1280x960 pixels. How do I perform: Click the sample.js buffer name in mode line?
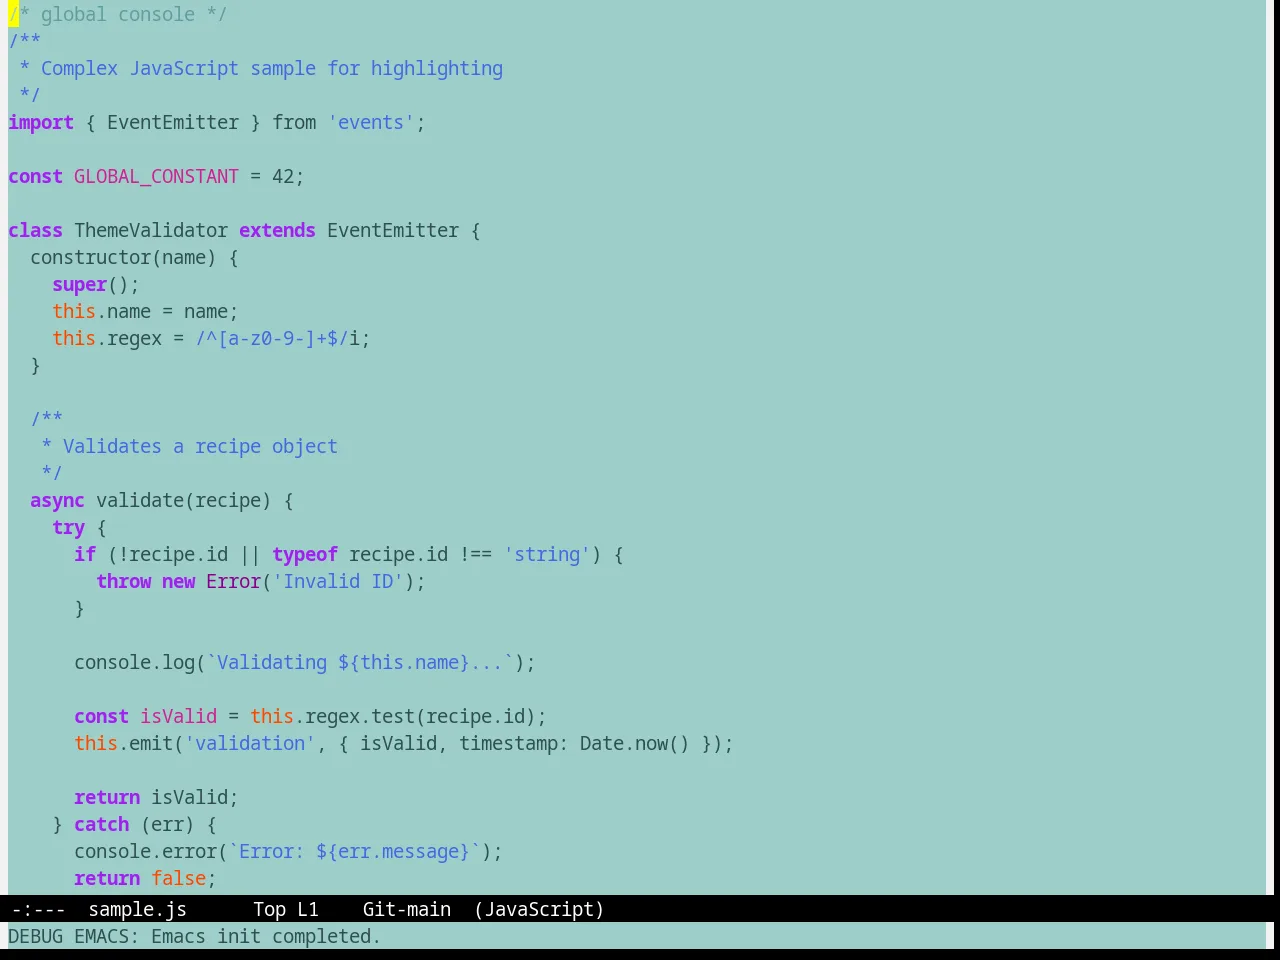click(x=137, y=909)
